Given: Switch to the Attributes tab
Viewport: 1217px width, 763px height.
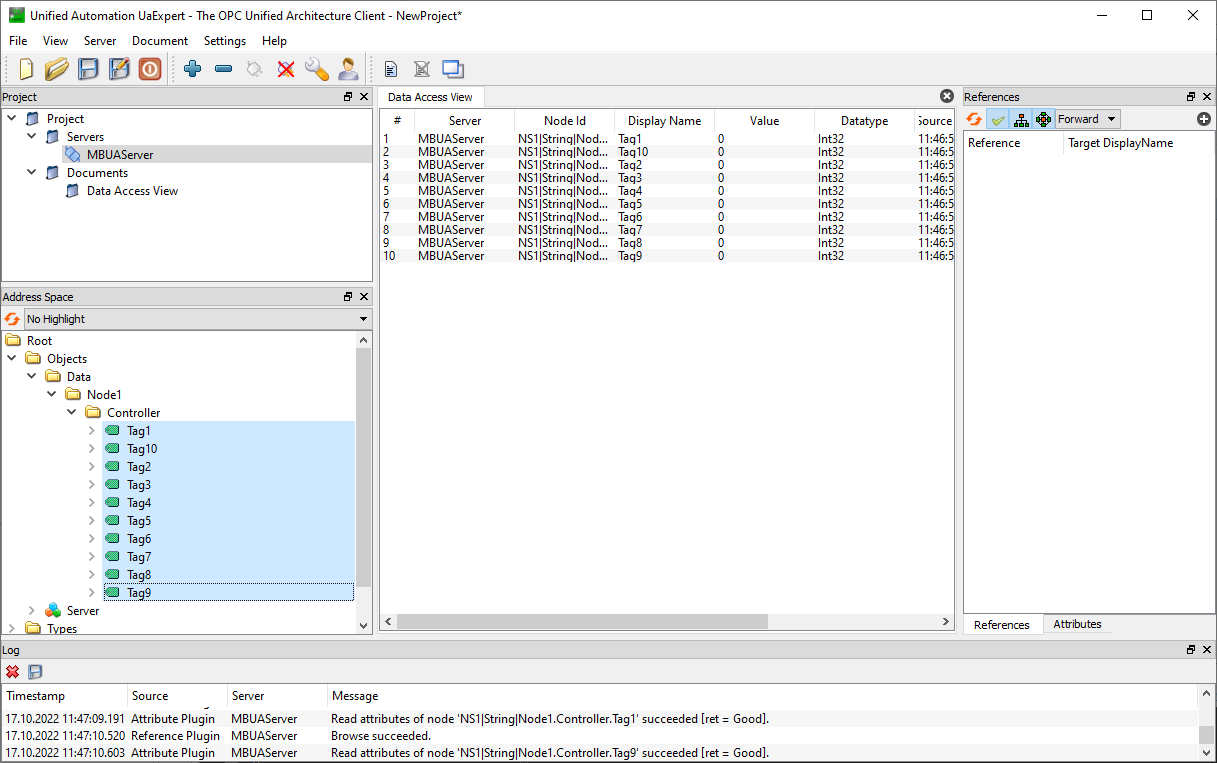Looking at the screenshot, I should [1077, 624].
